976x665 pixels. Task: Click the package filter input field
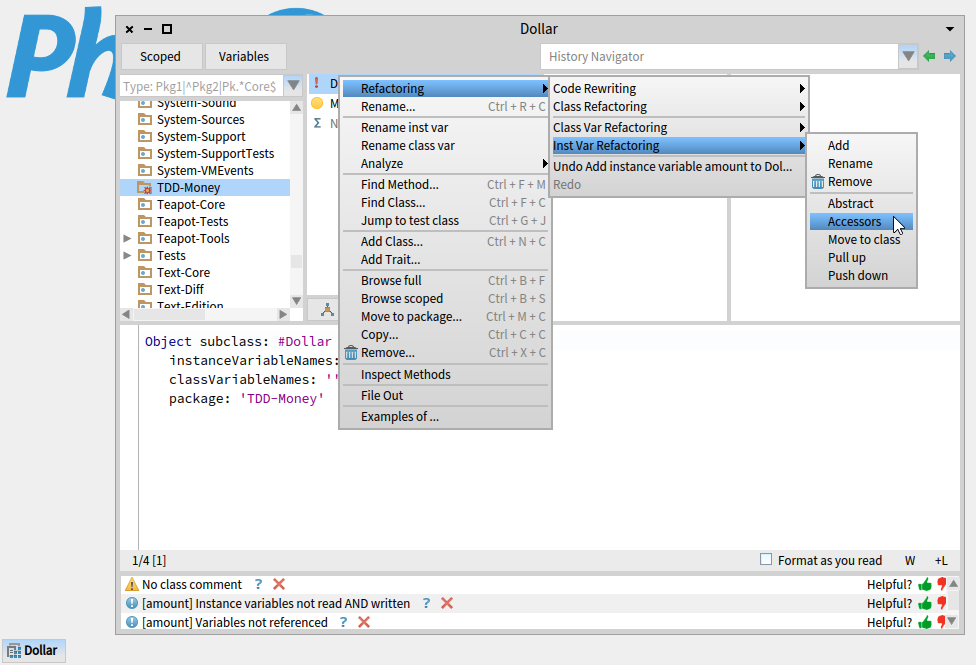click(202, 86)
